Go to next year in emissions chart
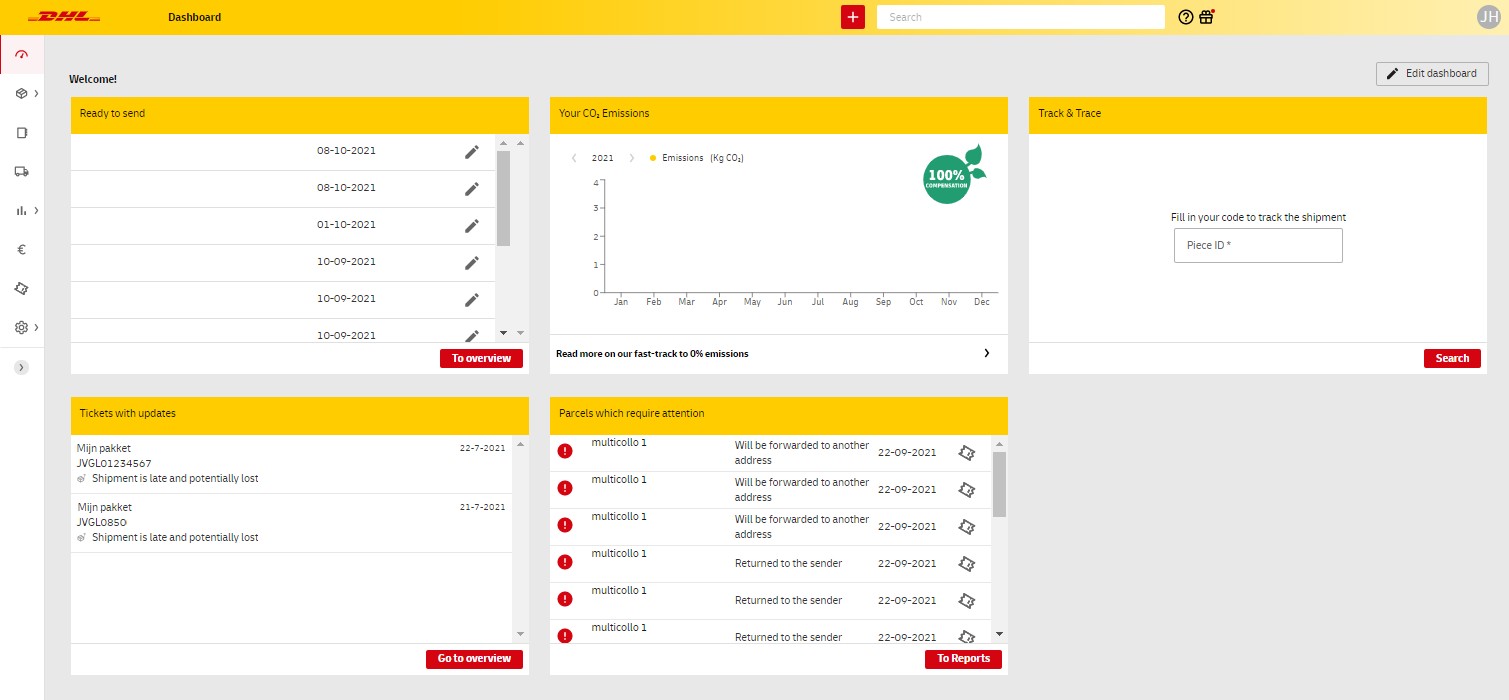 631,158
